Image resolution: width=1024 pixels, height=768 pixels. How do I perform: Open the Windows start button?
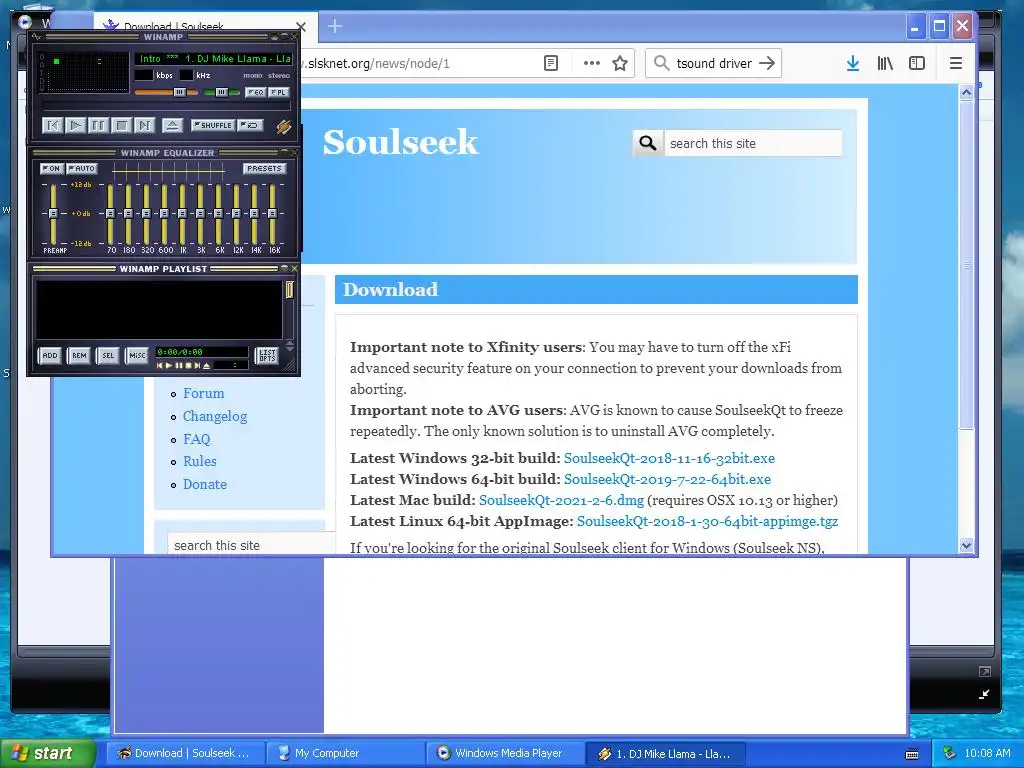coord(48,754)
